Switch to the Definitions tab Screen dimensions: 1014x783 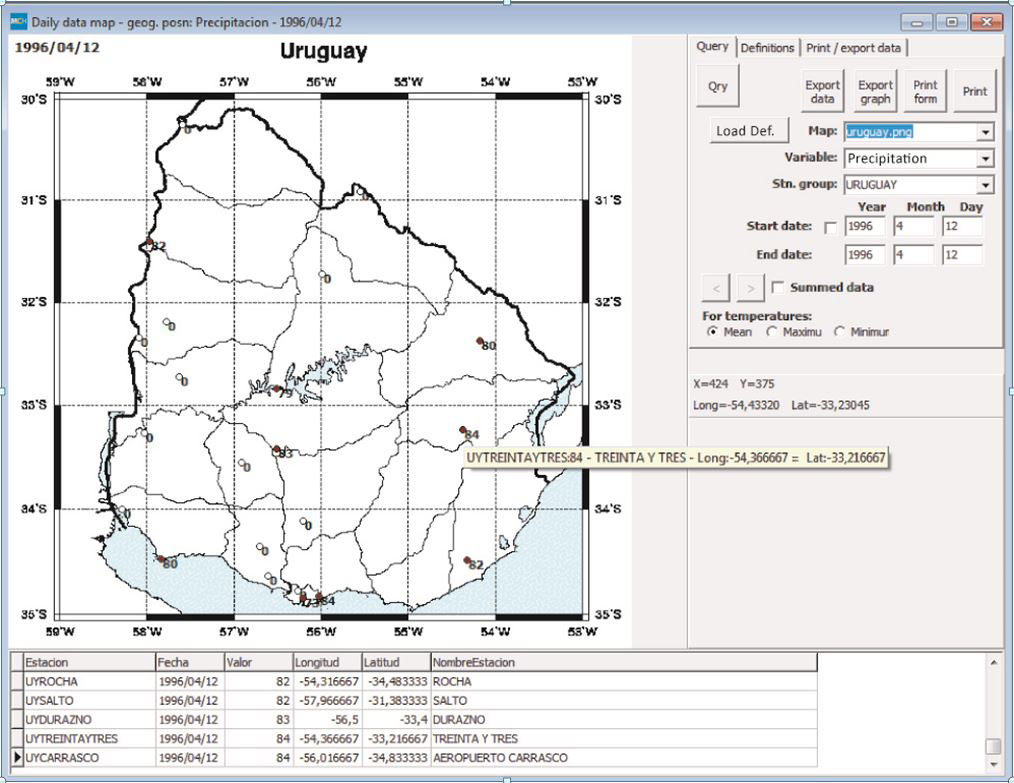click(x=767, y=48)
